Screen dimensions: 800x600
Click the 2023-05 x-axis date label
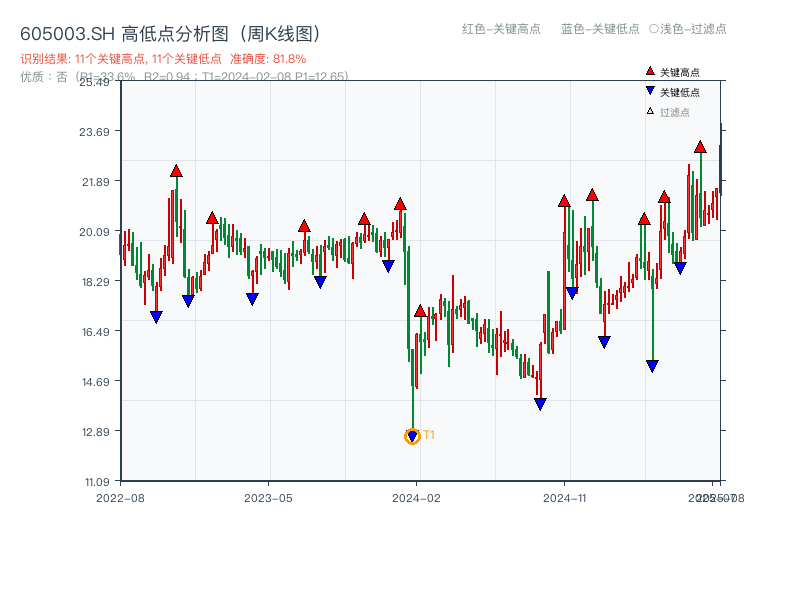pos(268,498)
